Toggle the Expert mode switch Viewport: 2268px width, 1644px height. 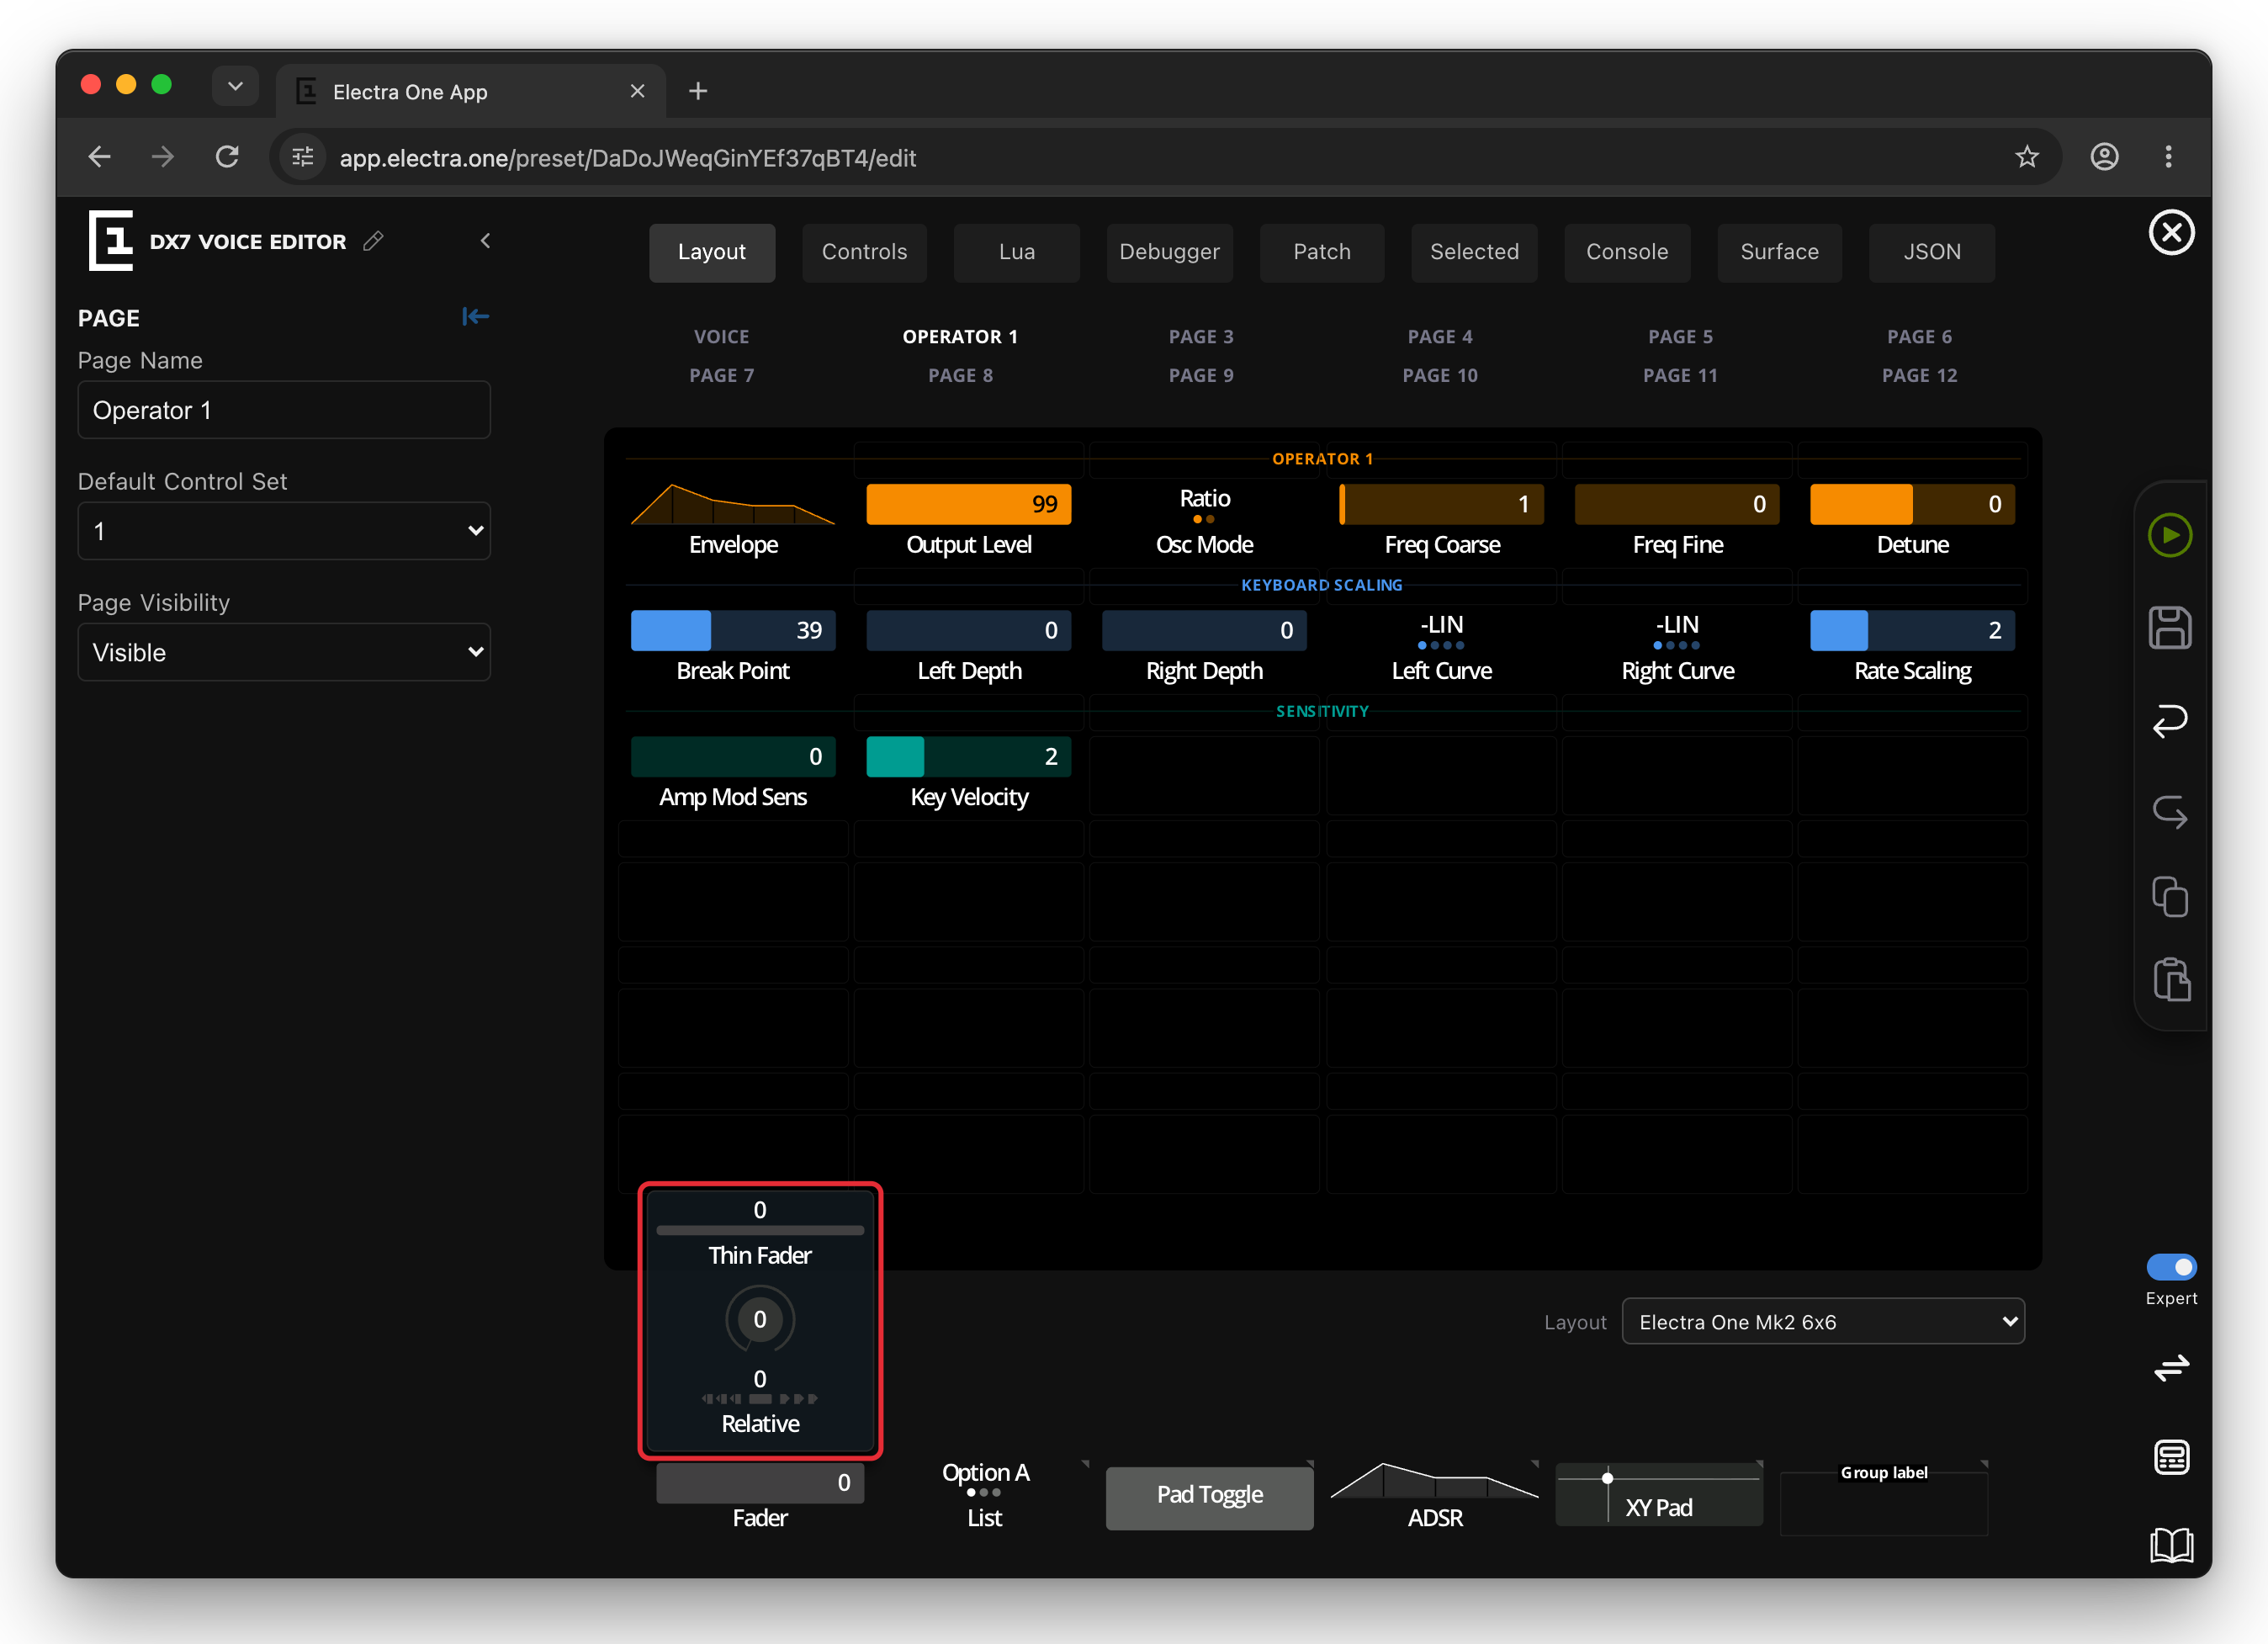tap(2171, 1266)
